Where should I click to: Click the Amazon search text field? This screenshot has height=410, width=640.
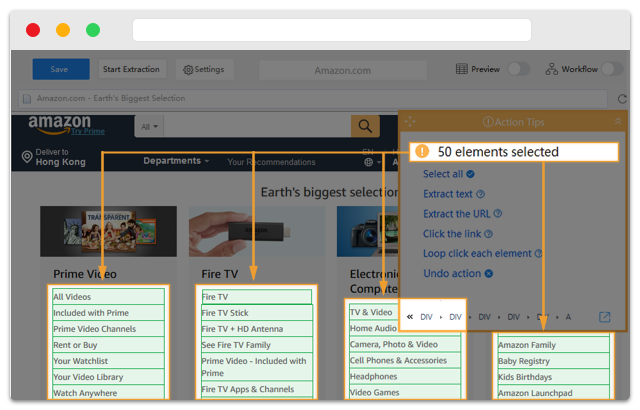click(x=257, y=126)
